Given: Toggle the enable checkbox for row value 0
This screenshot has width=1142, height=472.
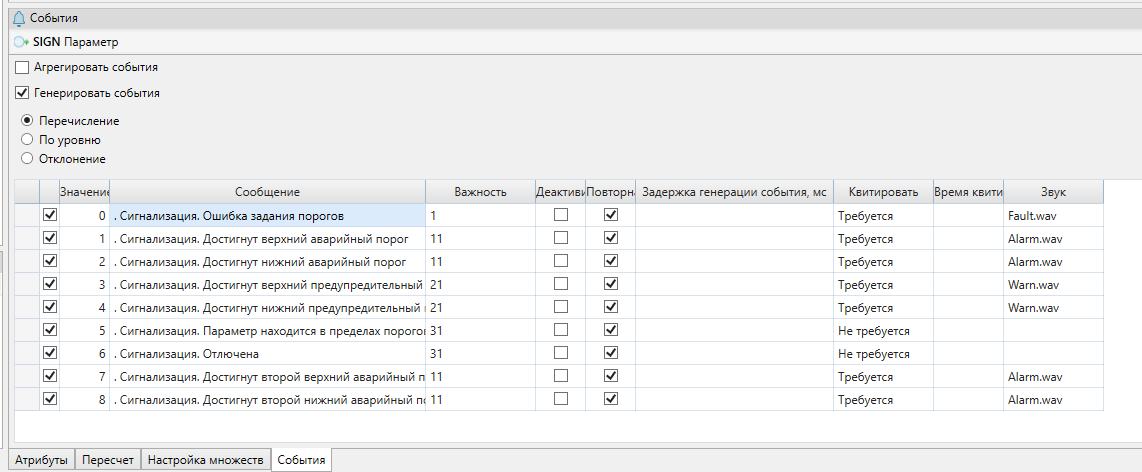Looking at the screenshot, I should coord(50,215).
